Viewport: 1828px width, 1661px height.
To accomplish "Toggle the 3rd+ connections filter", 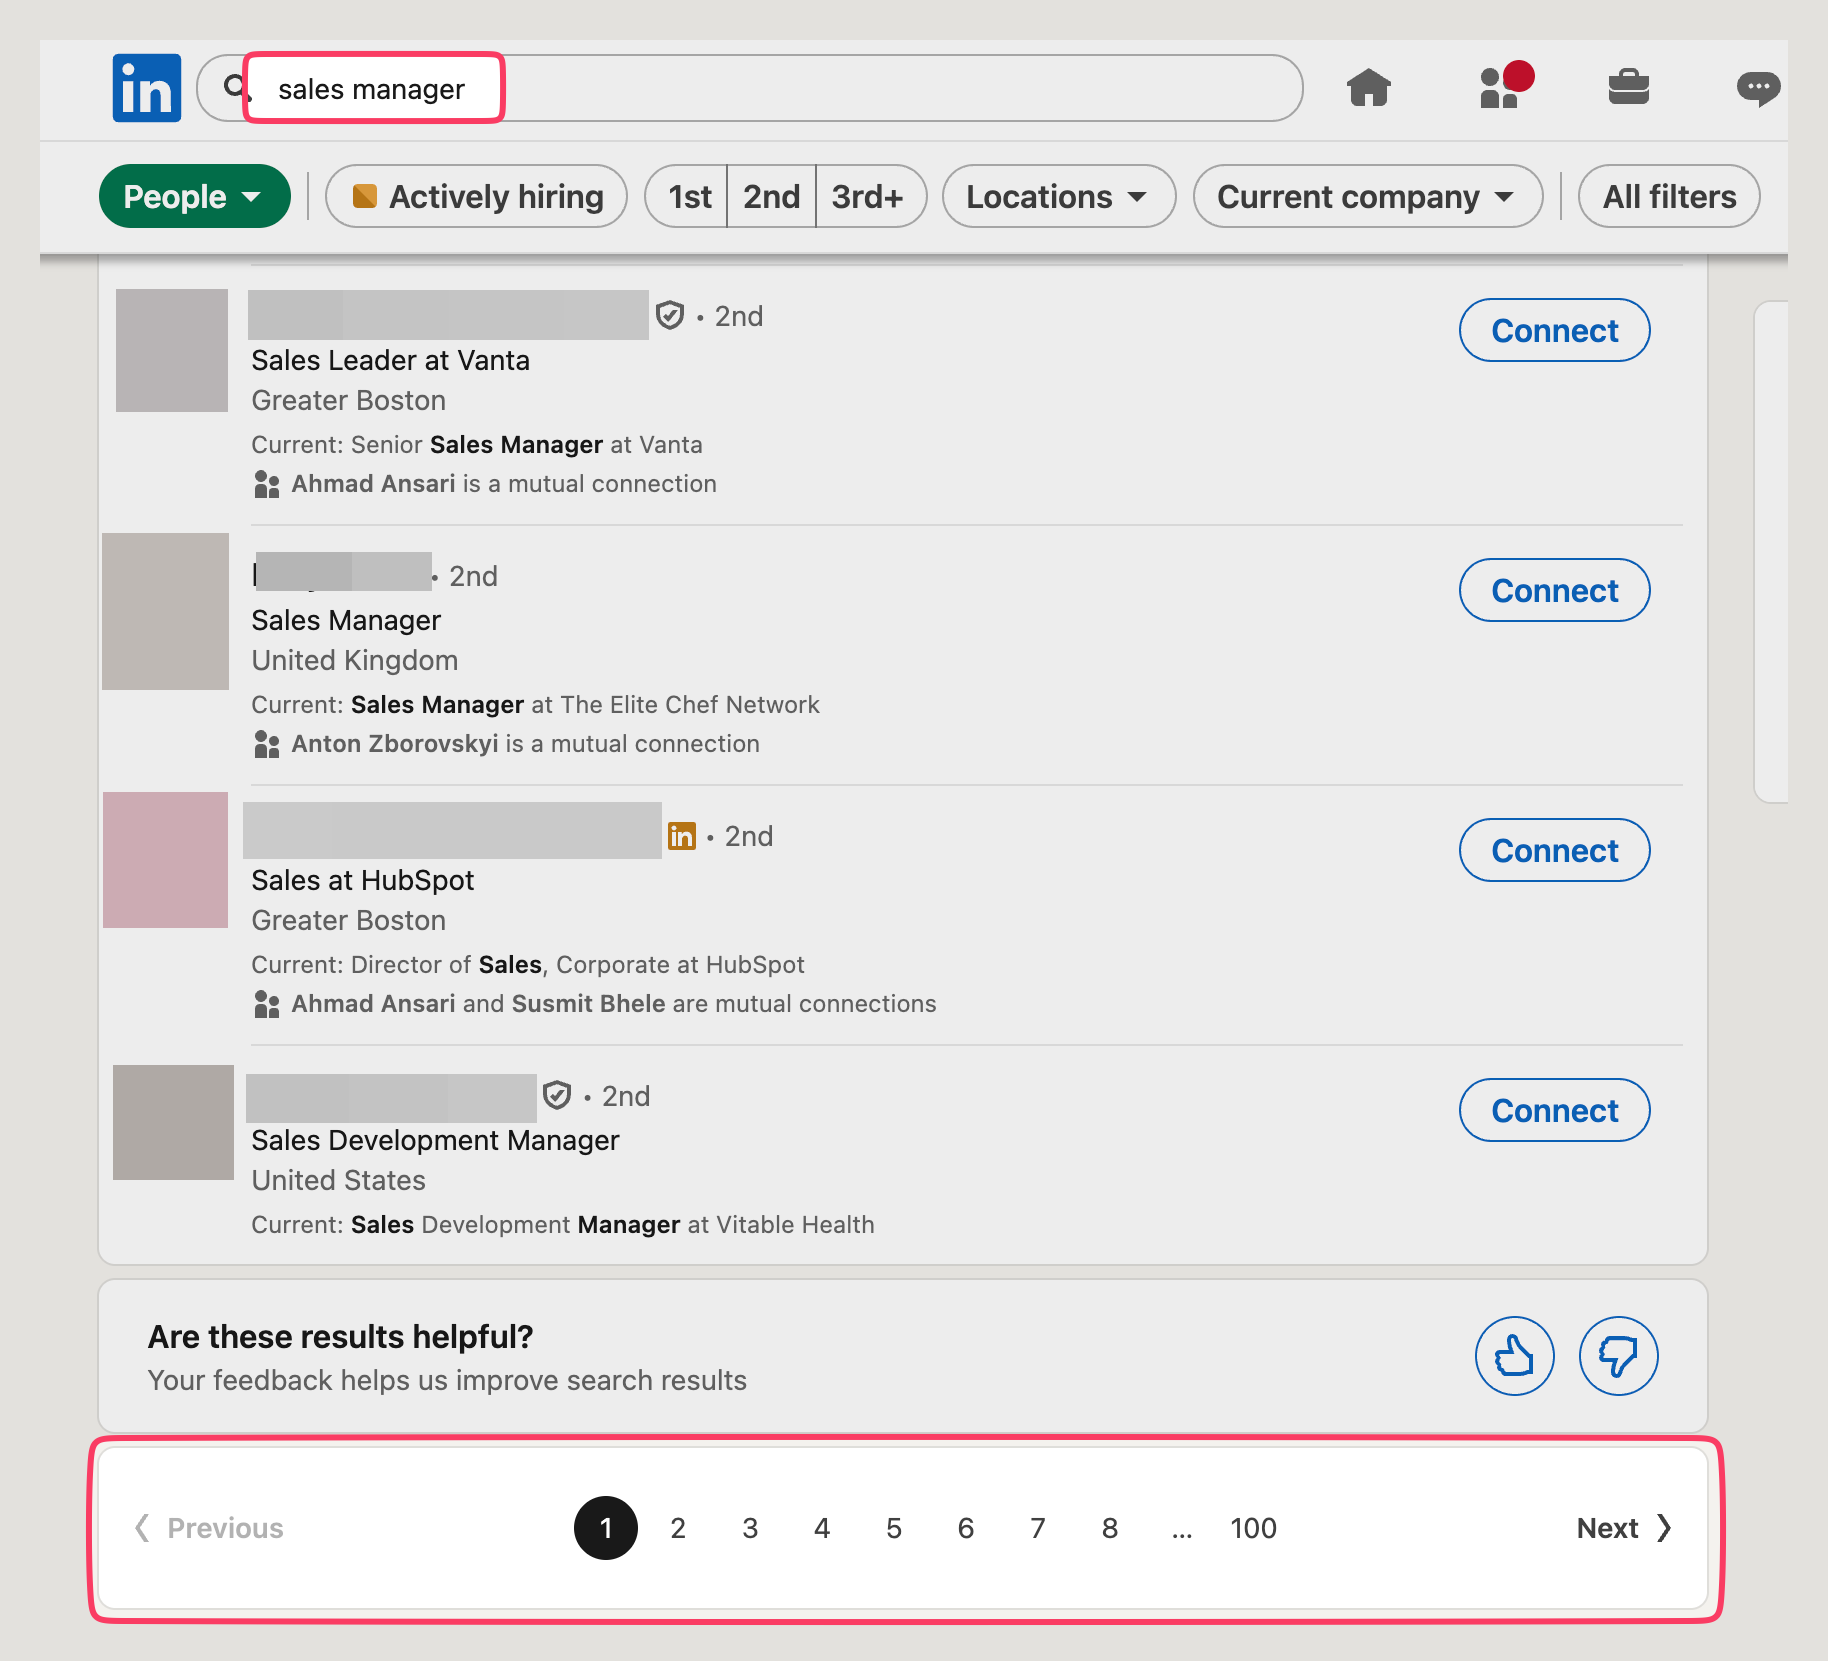I will tap(869, 196).
